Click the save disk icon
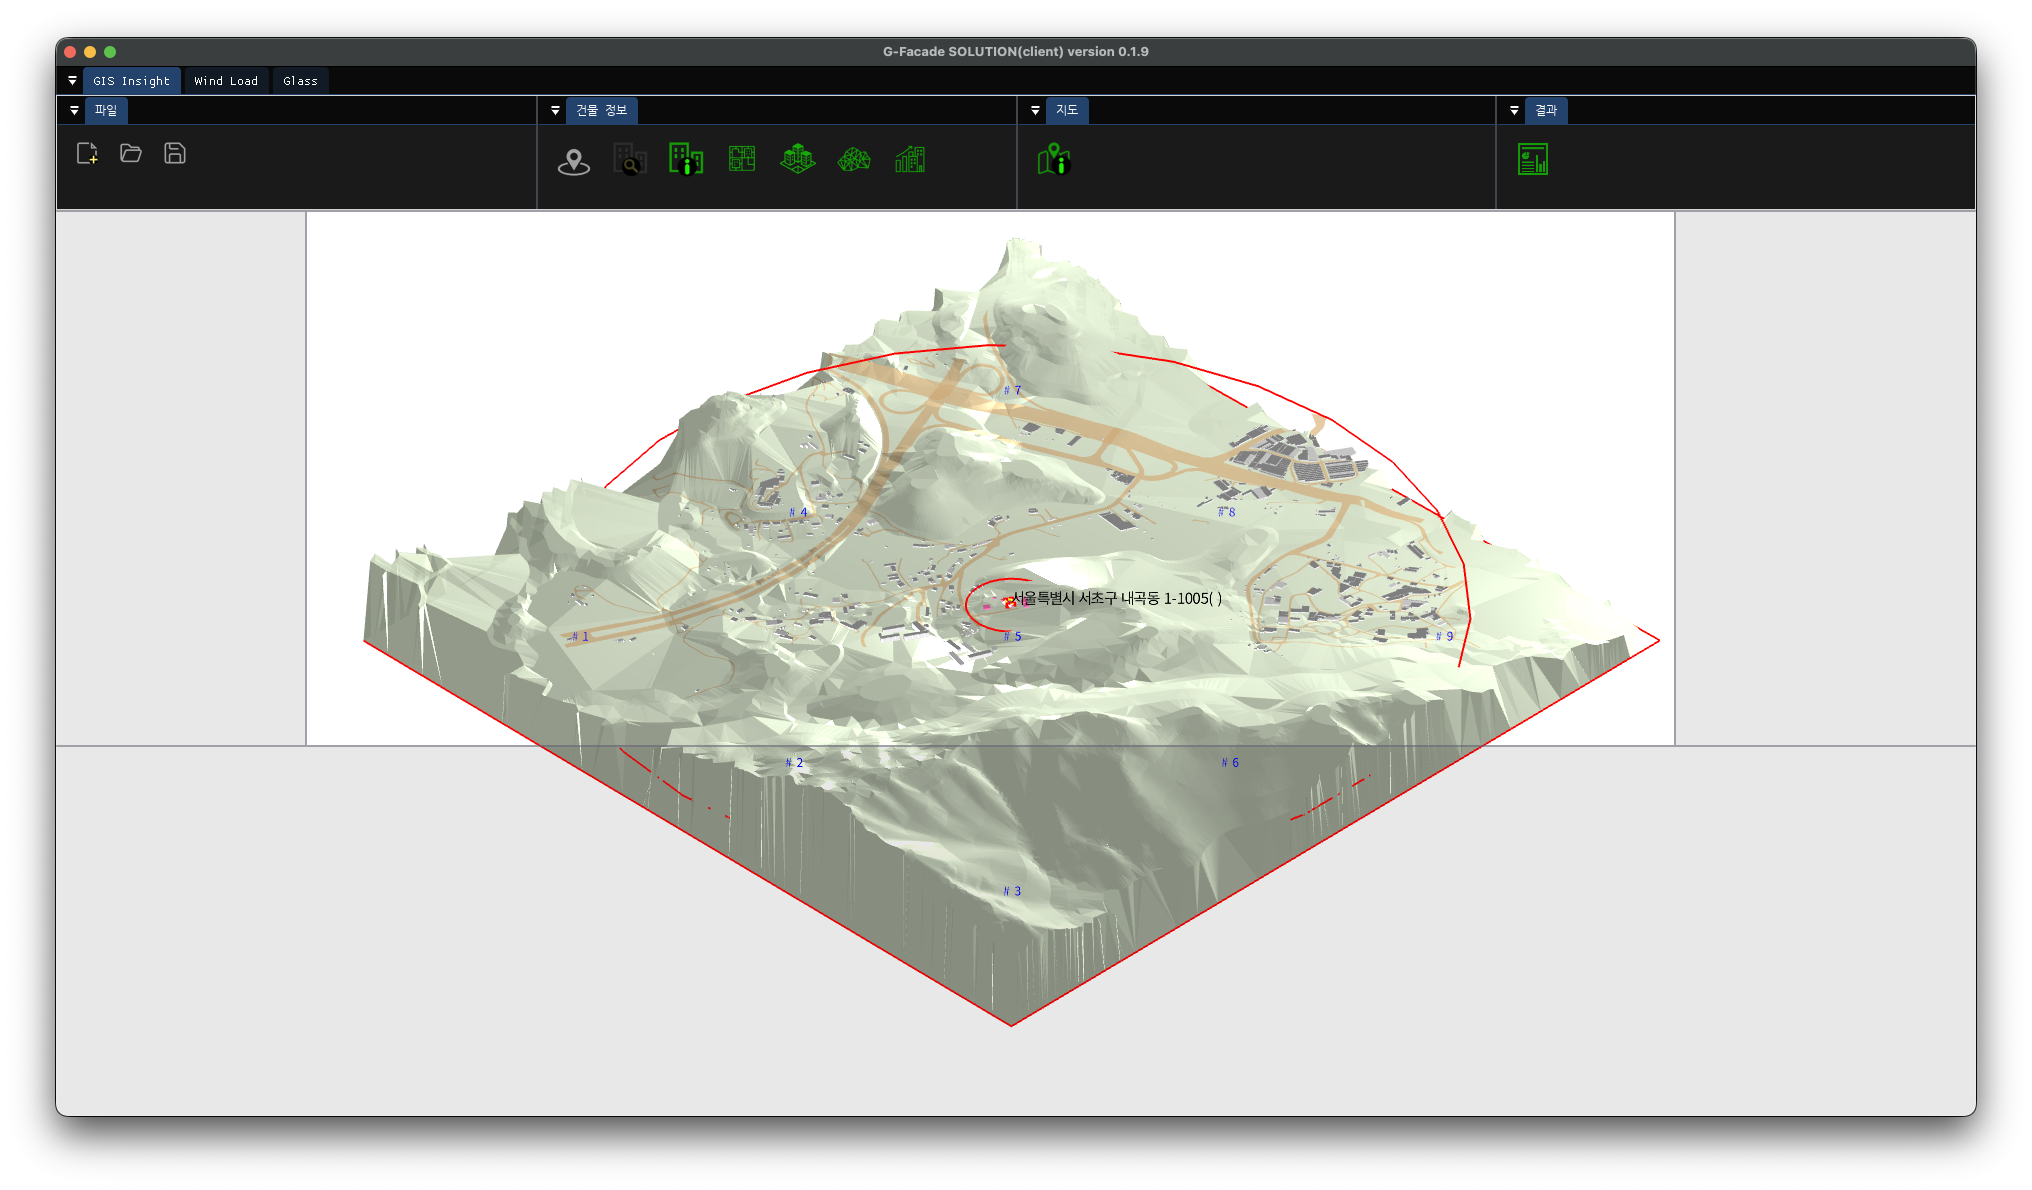Screen dimensions: 2032x1190 click(175, 153)
